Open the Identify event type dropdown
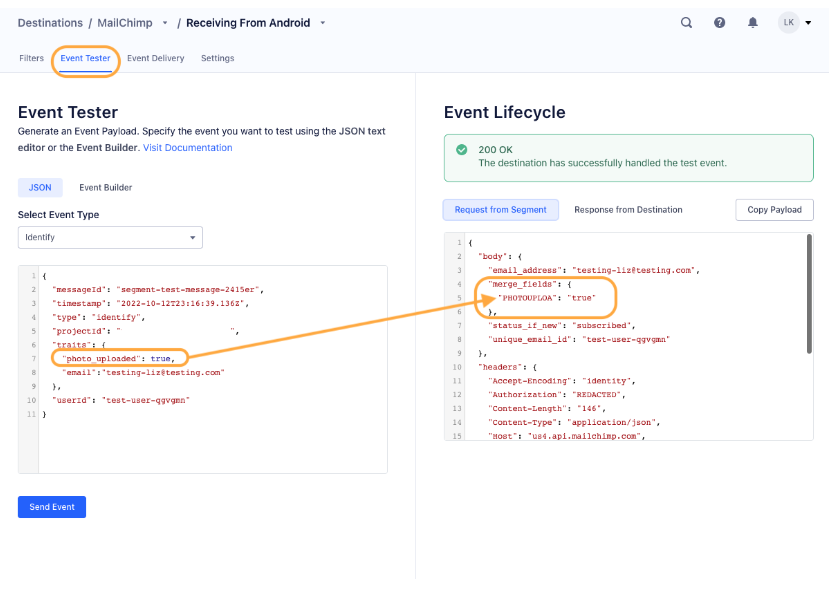 [x=110, y=237]
